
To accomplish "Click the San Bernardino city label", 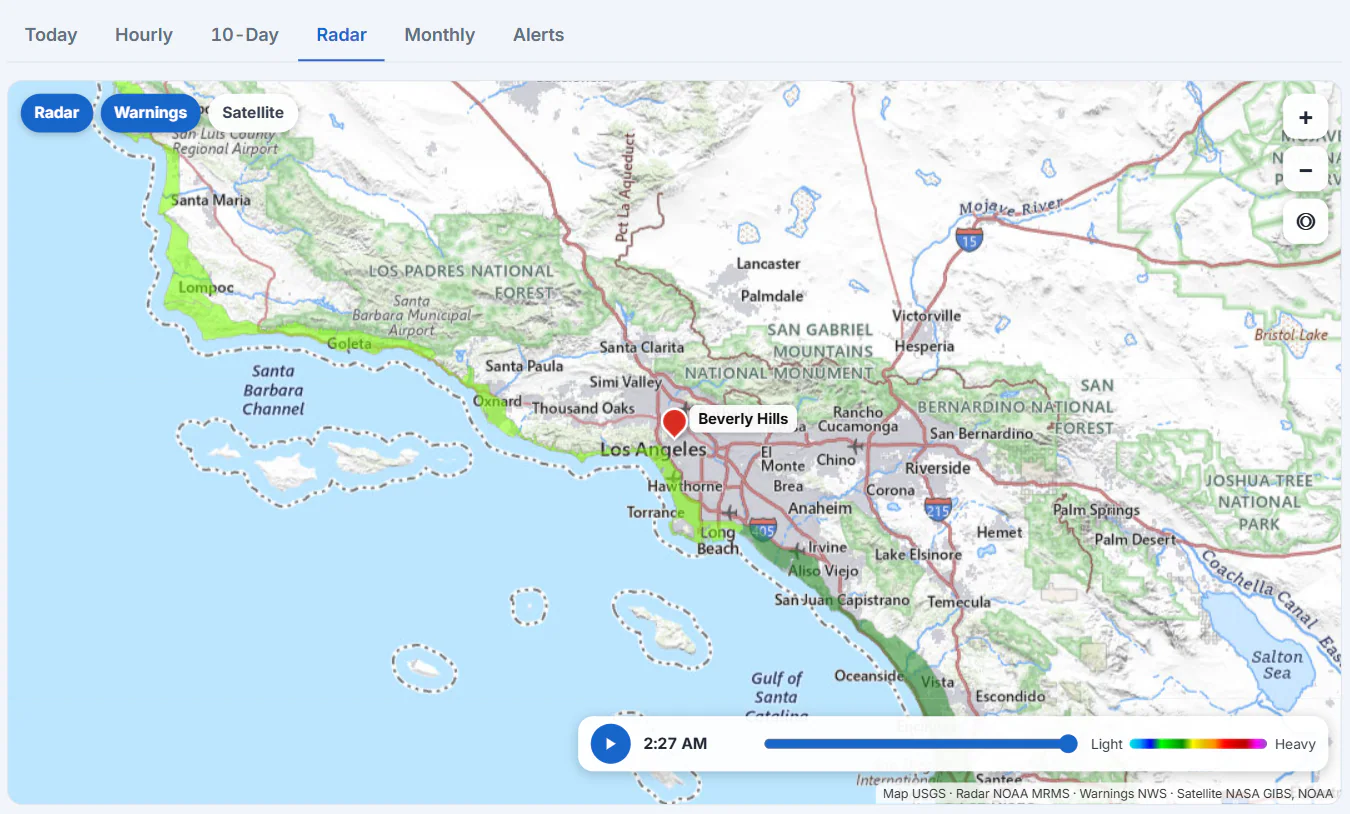I will (981, 434).
